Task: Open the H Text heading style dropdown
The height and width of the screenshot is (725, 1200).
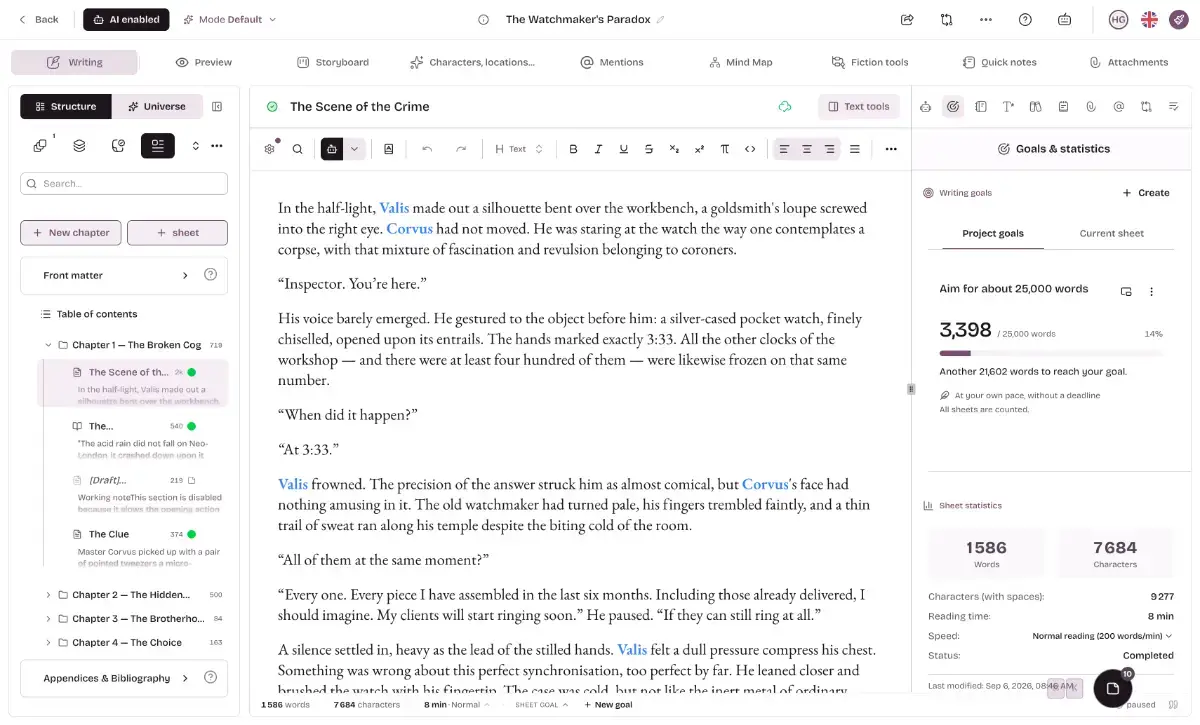Action: (518, 149)
